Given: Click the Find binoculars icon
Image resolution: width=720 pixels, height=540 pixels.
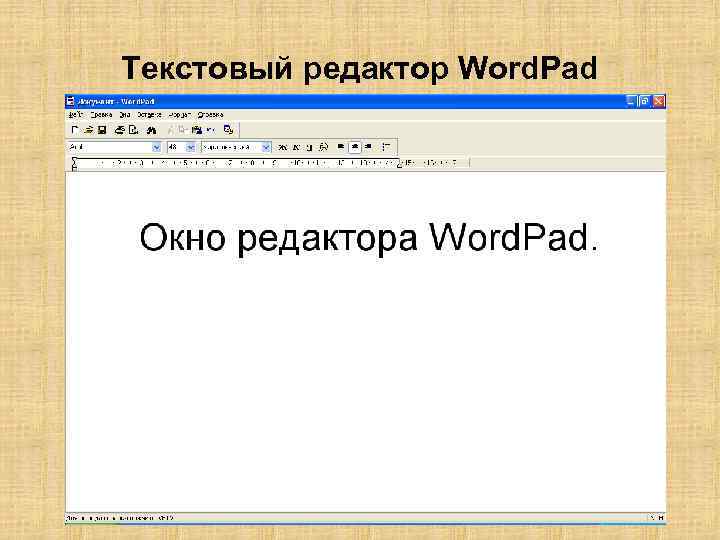Looking at the screenshot, I should coord(152,130).
